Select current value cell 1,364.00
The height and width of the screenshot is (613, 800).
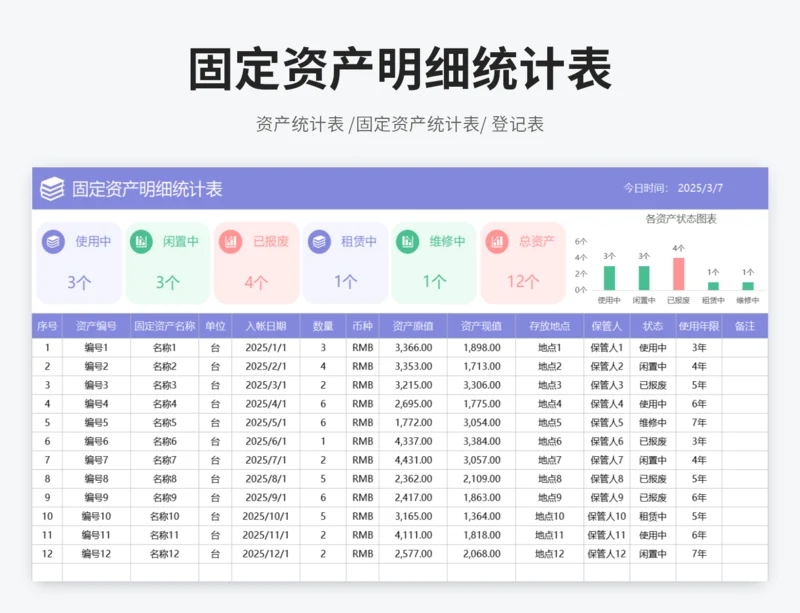click(482, 516)
